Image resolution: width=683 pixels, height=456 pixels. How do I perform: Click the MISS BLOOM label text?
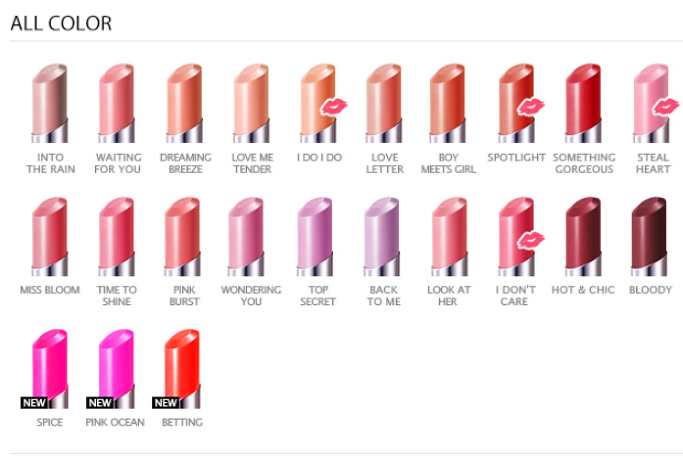click(x=50, y=290)
